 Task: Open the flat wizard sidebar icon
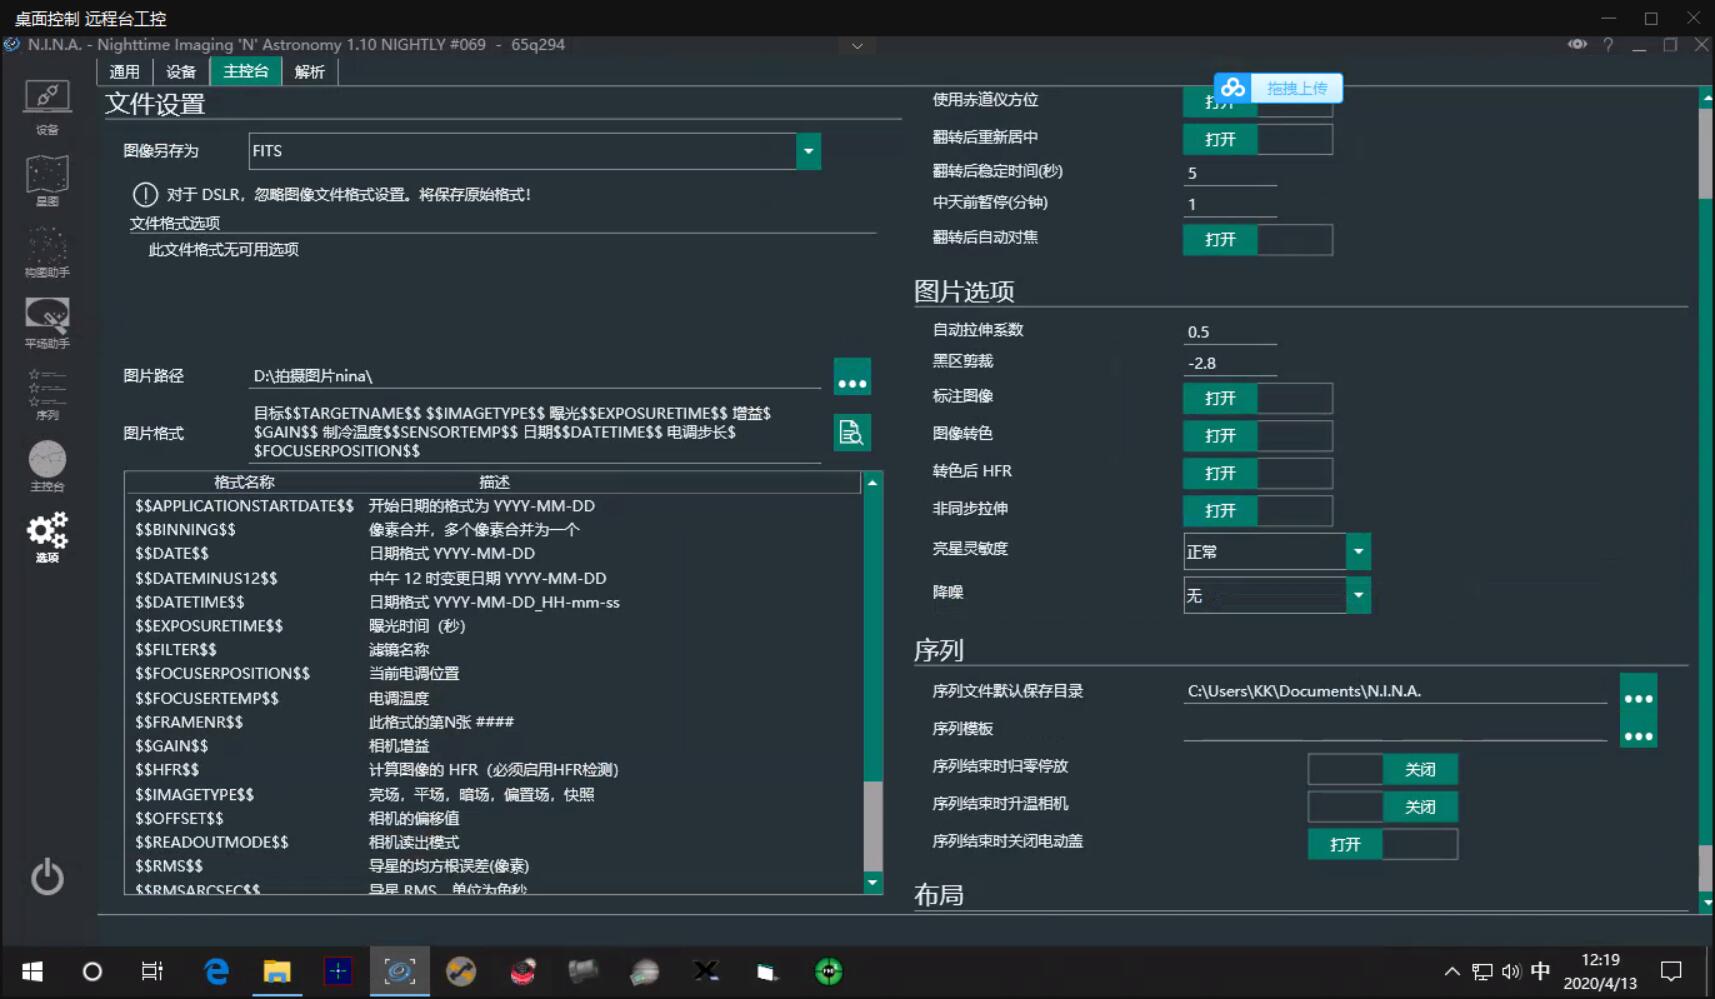point(47,323)
